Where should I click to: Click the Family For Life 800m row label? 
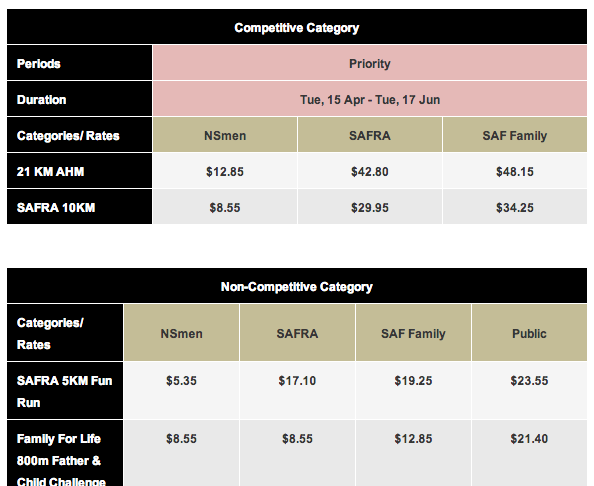61,460
